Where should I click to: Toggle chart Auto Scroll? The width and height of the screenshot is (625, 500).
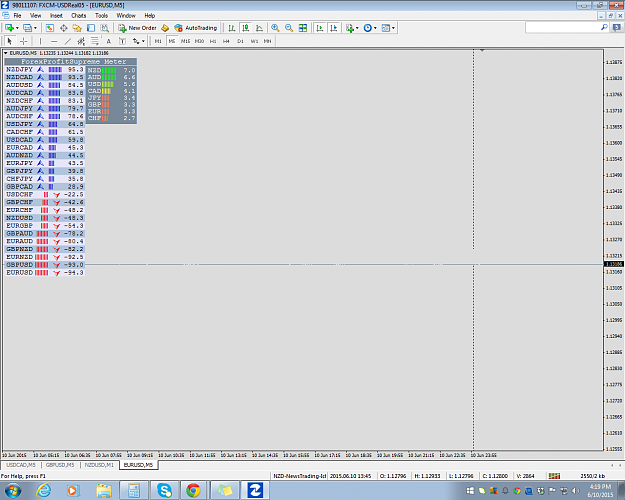click(x=320, y=28)
